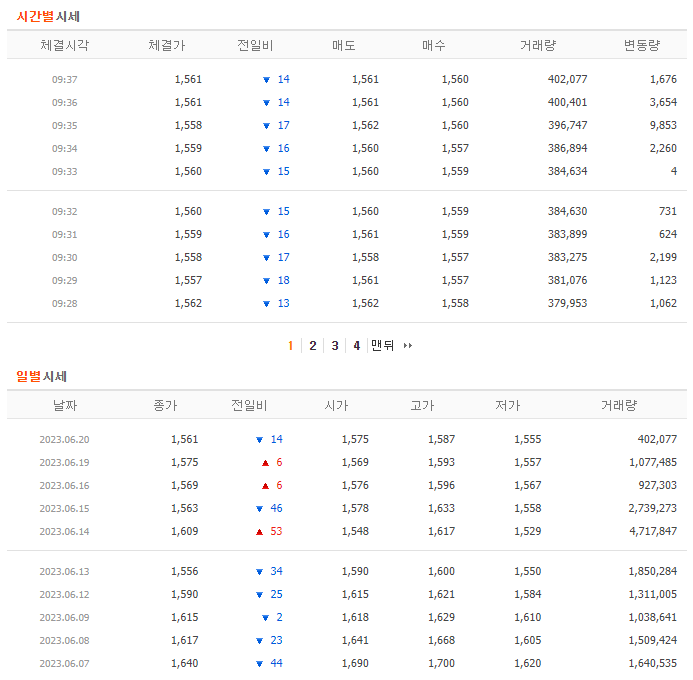Viewport: 693px width, 680px height.
Task: Click closing price 1,609
Action: 185,531
